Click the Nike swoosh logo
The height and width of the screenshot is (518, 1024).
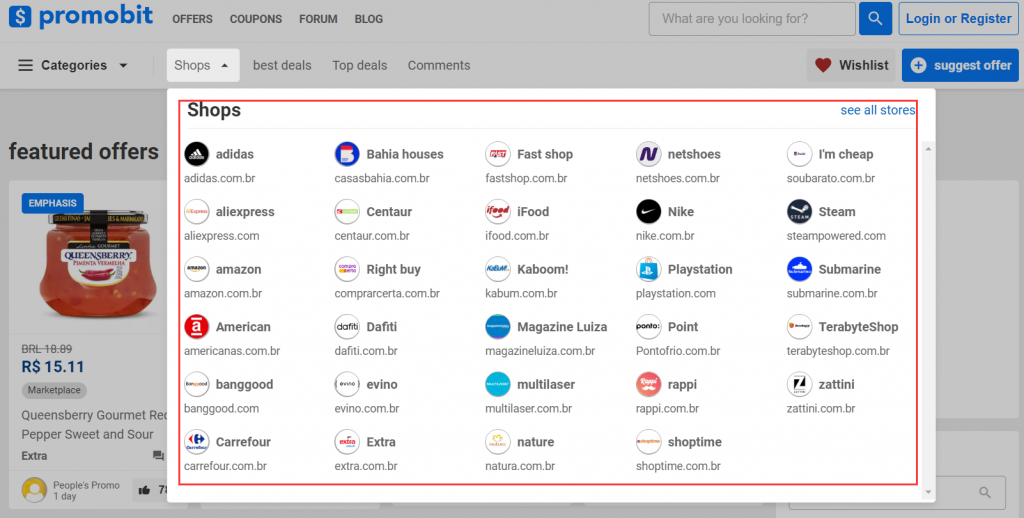click(x=648, y=212)
